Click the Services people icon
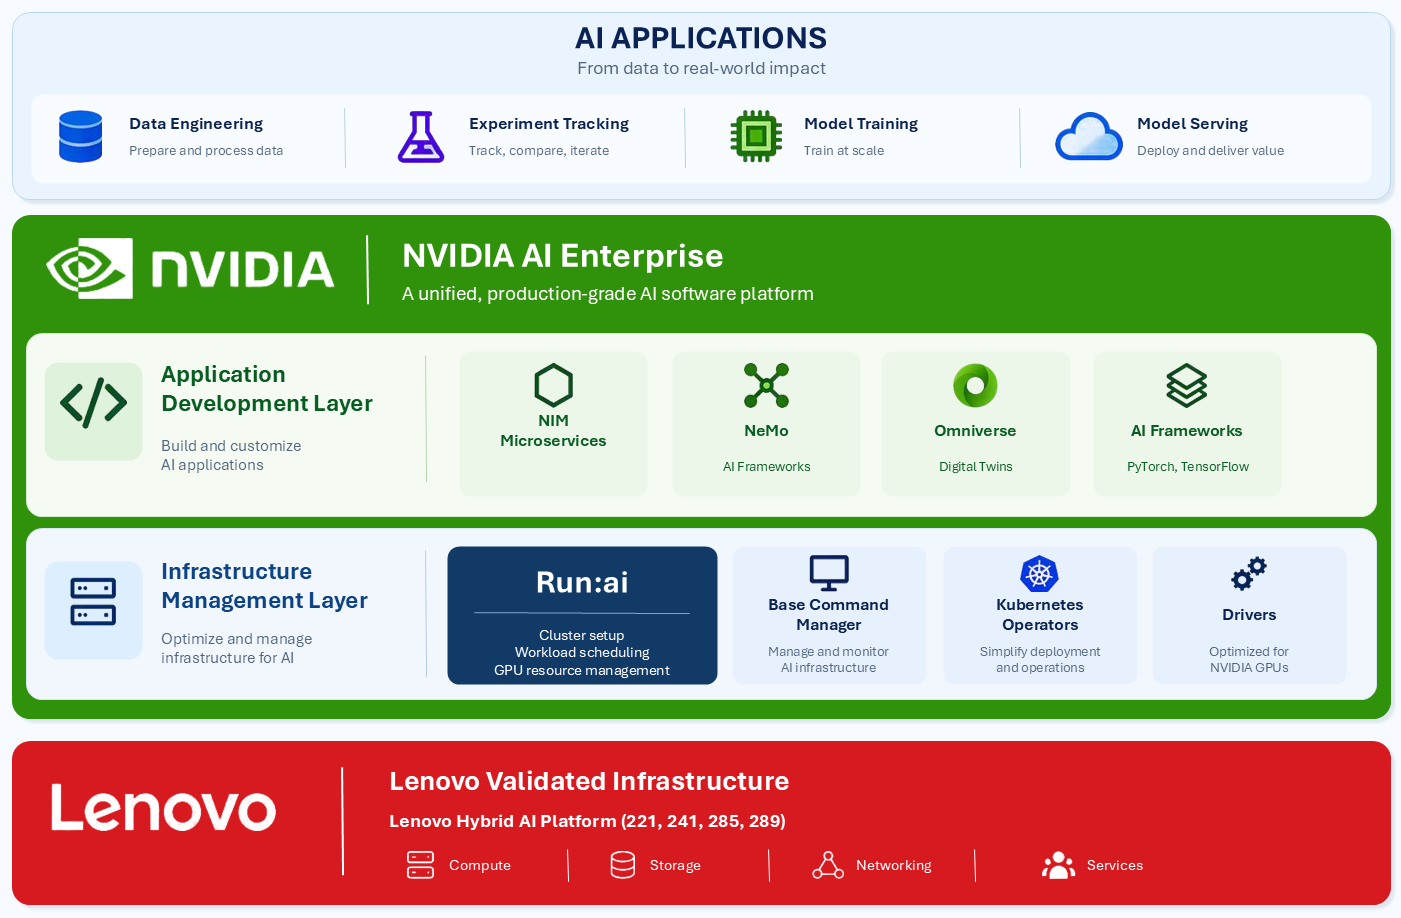Viewport: 1401px width, 918px height. click(1058, 865)
